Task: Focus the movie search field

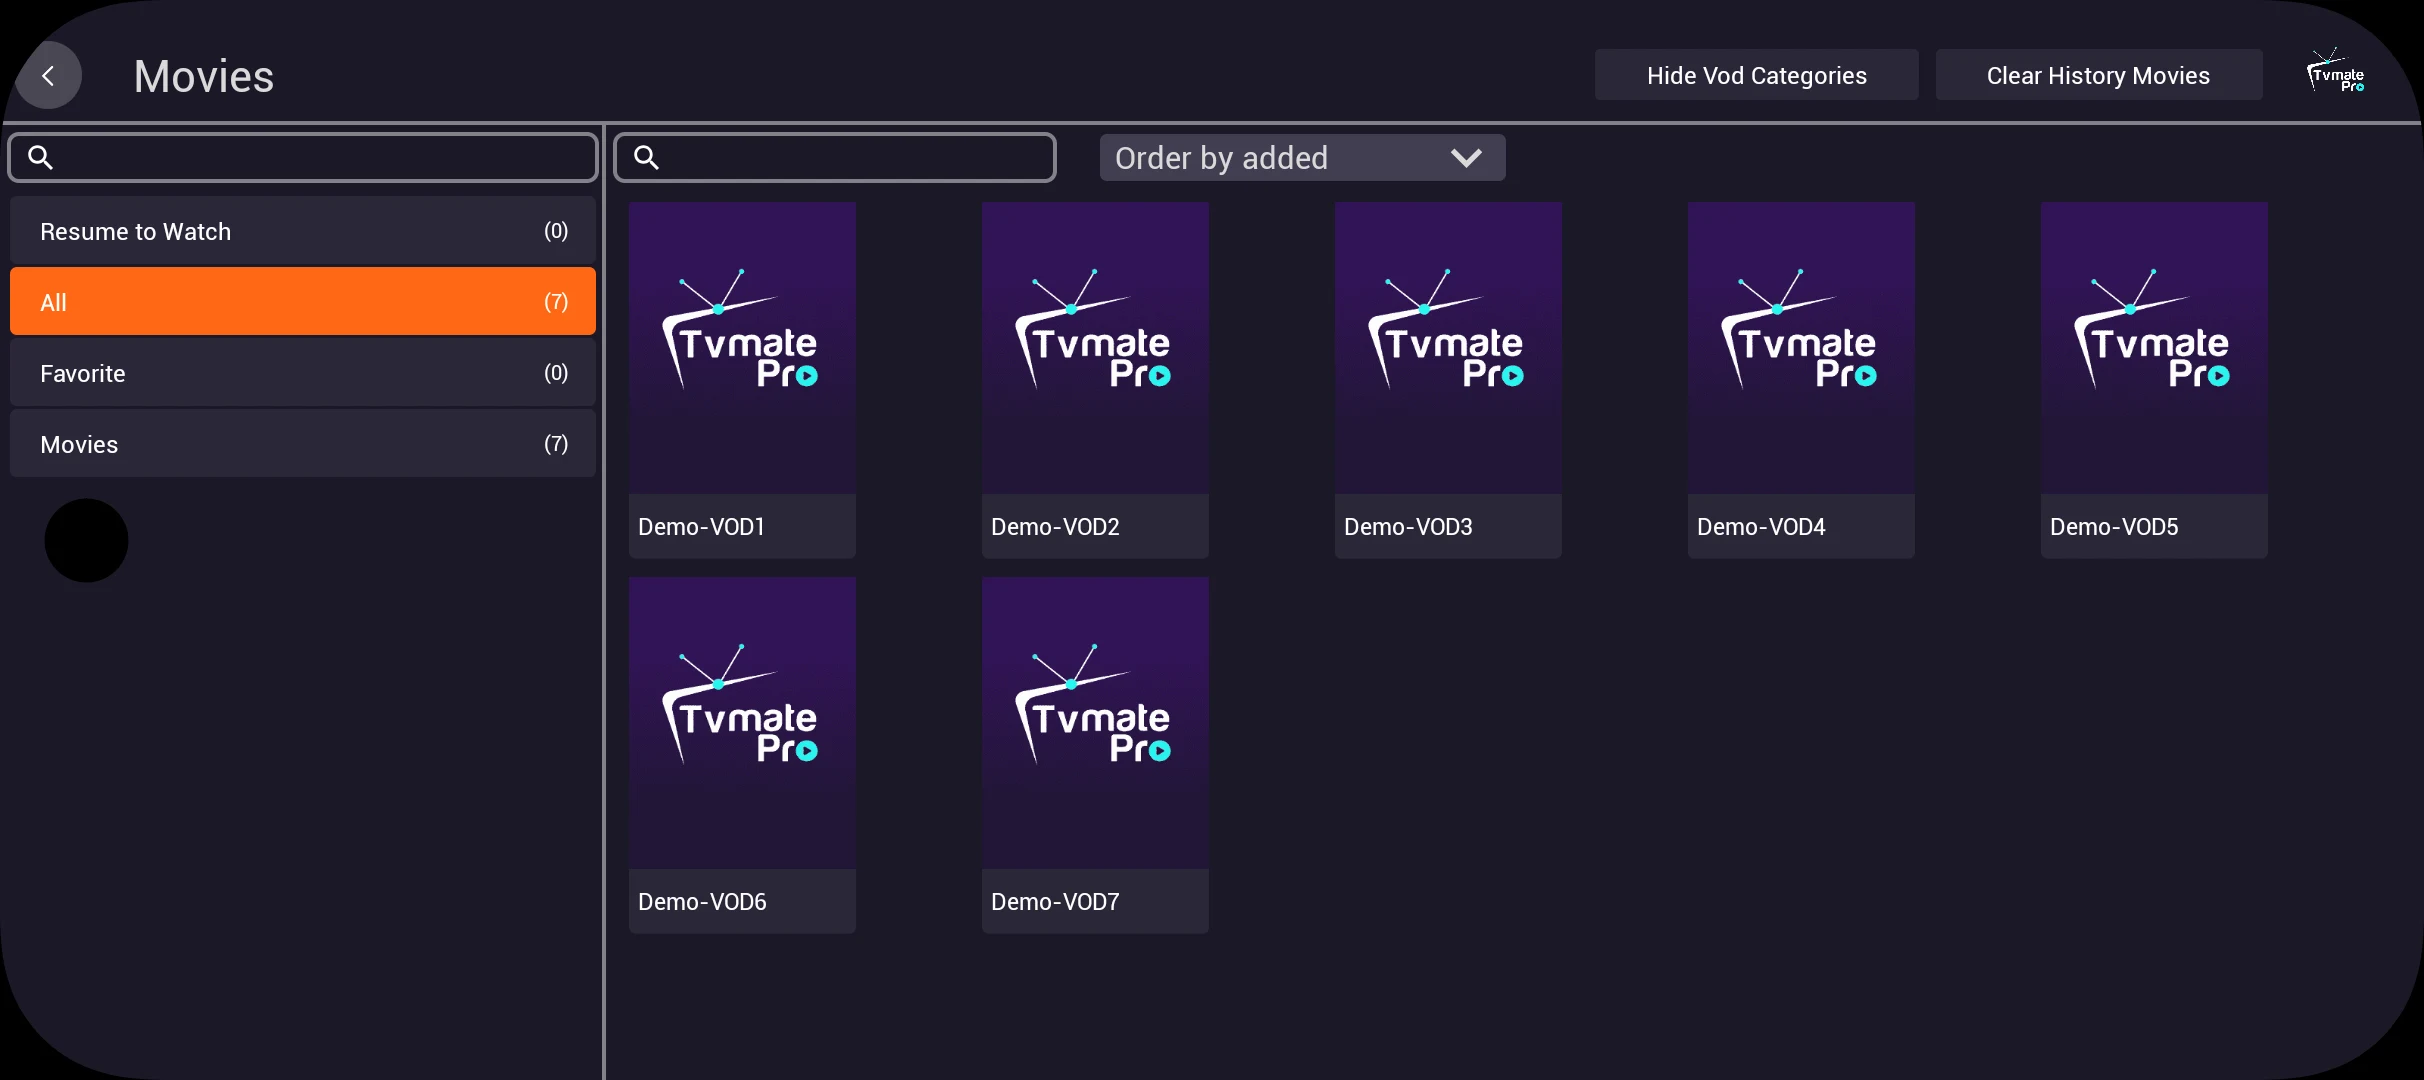Action: [835, 157]
